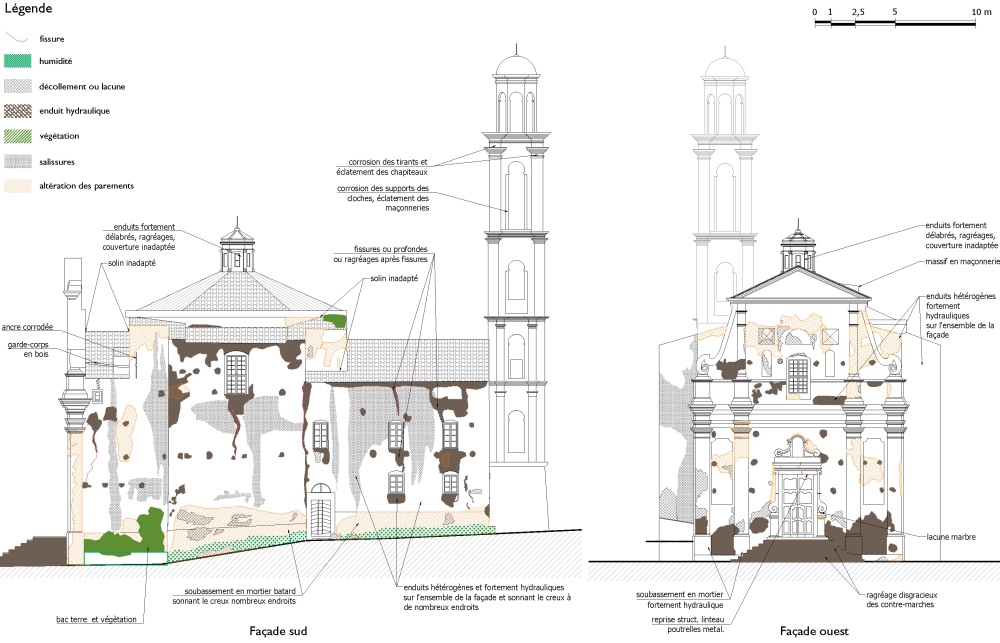Click the décollement ou lacune legend swatch

[x=19, y=87]
